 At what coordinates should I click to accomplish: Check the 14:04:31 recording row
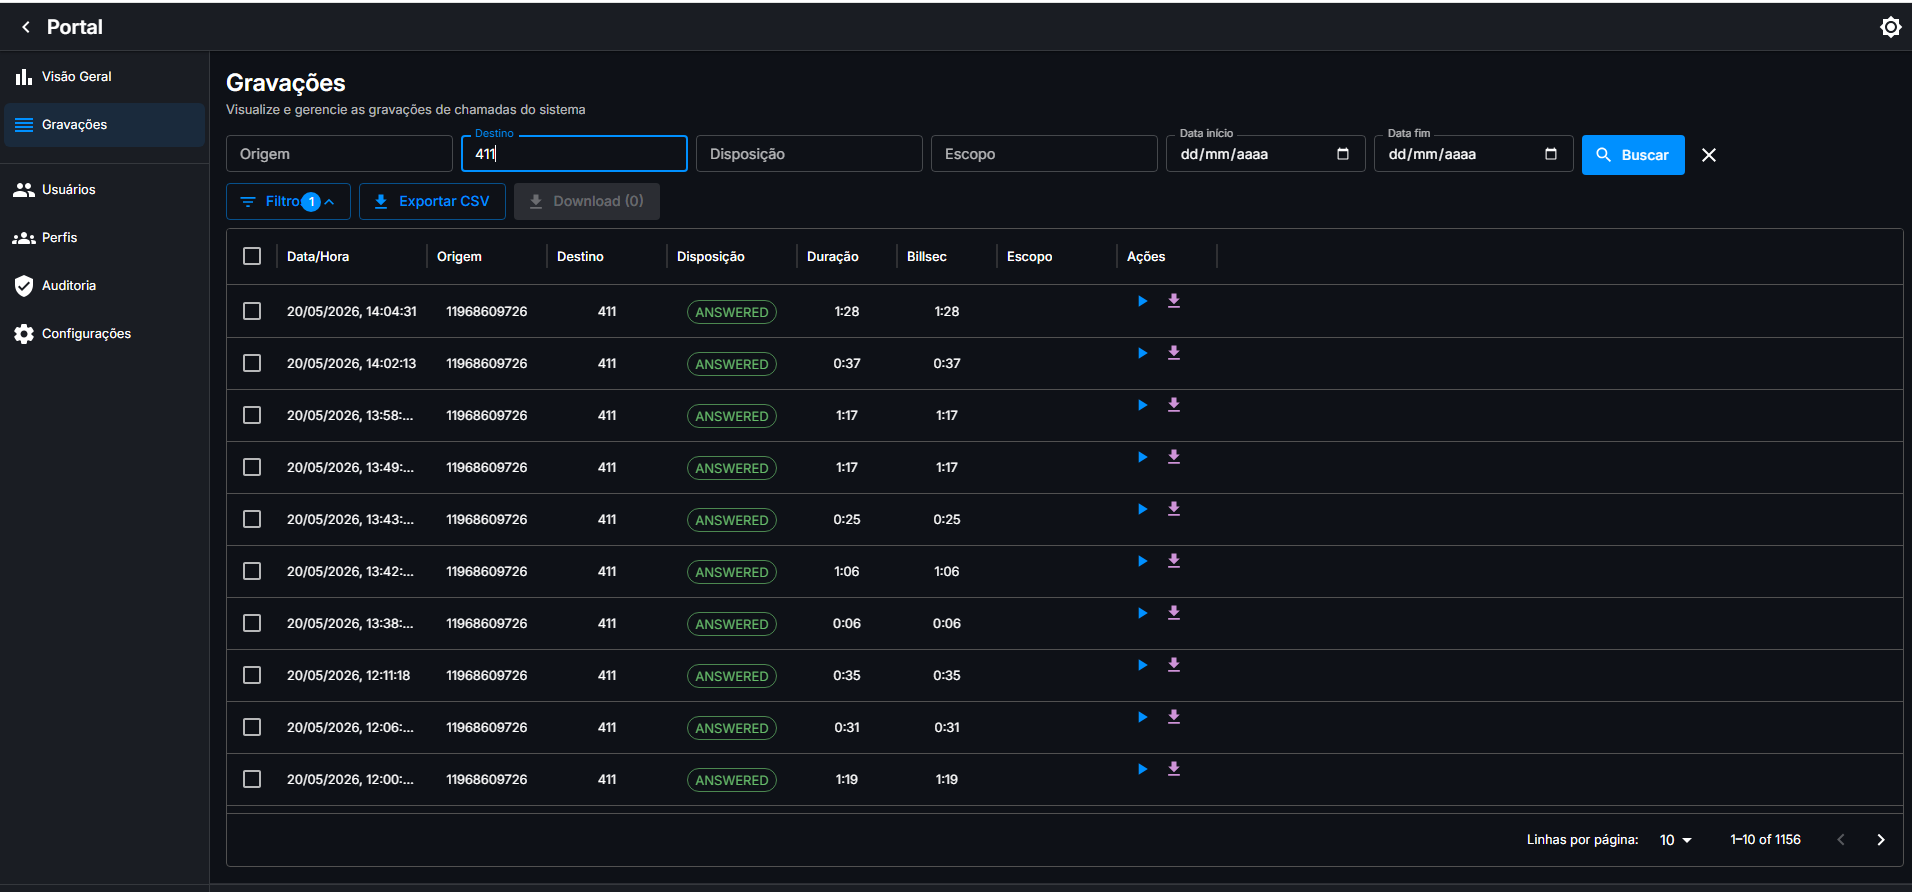coord(252,311)
